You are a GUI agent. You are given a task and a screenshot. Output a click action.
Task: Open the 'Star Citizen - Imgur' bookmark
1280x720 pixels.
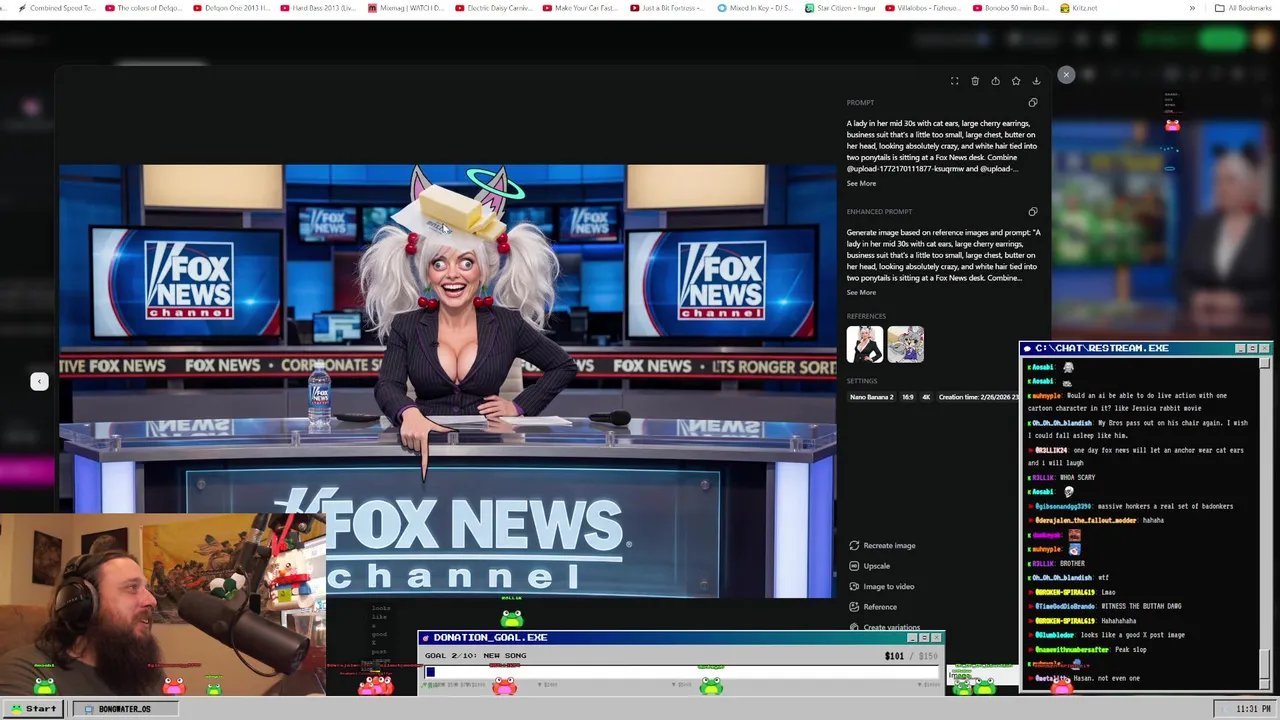[841, 8]
